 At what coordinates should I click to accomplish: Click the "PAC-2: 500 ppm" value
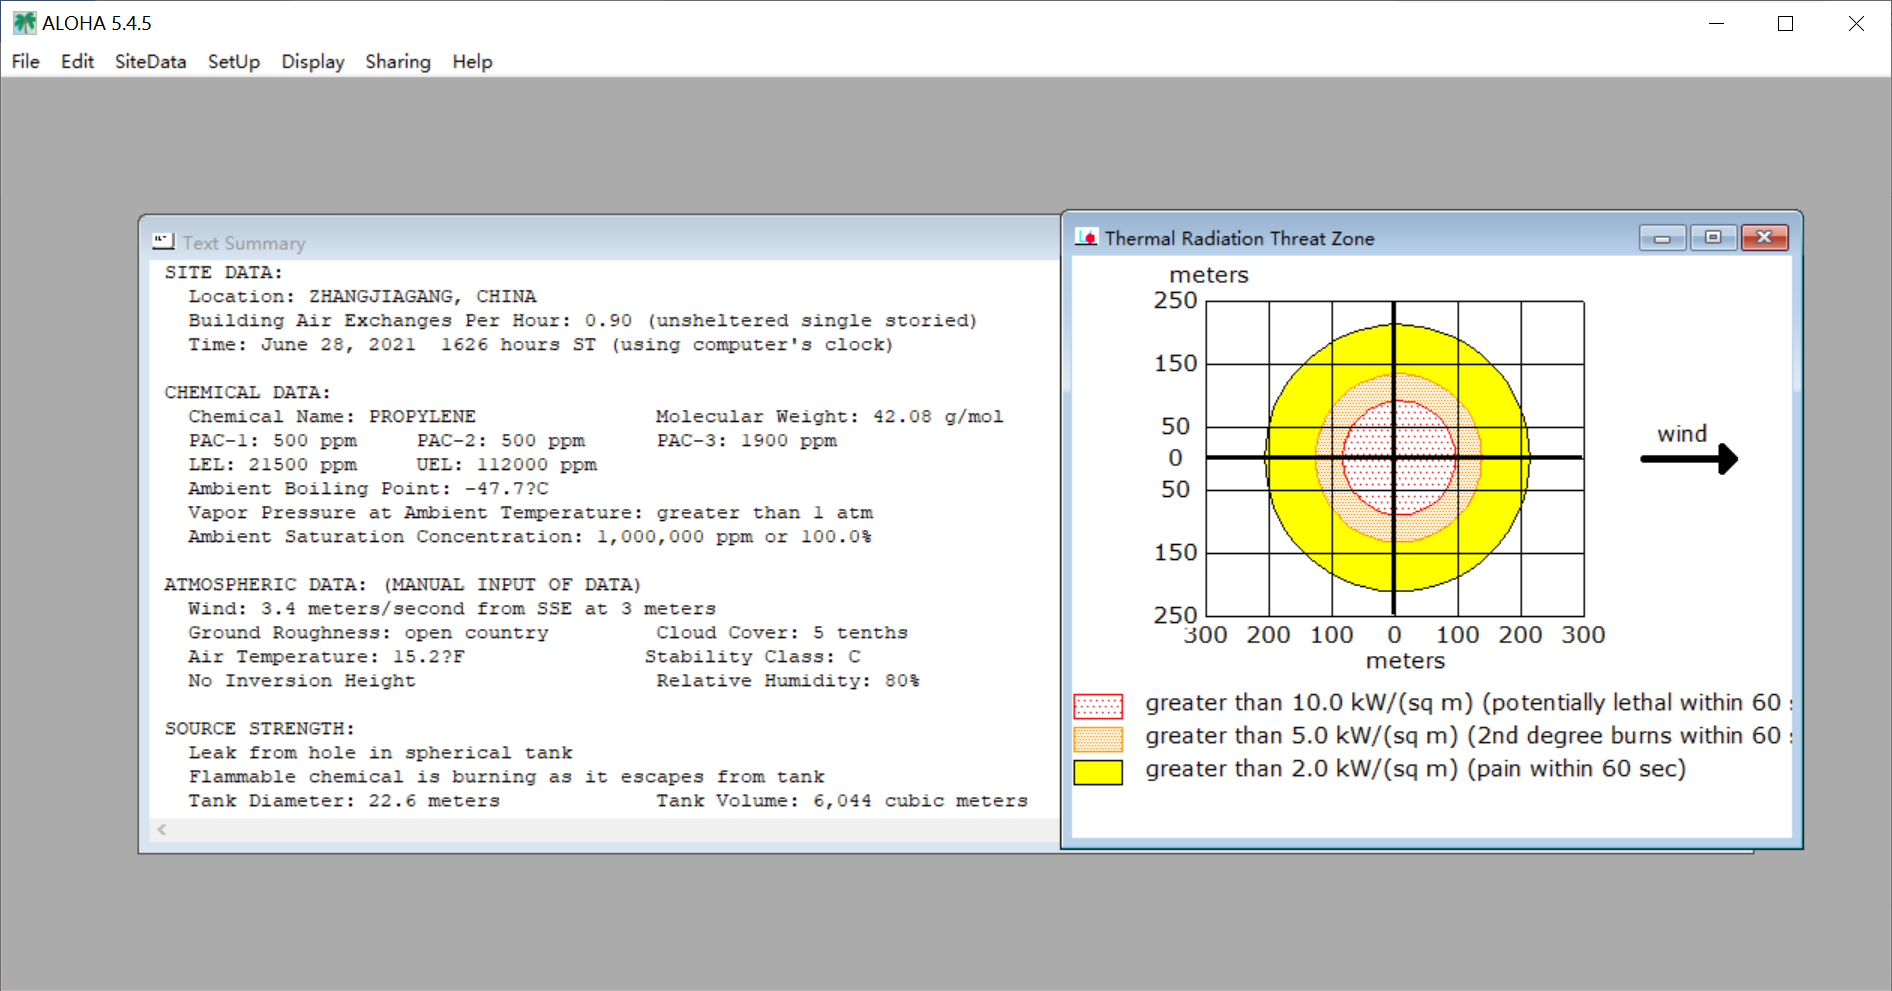(501, 440)
